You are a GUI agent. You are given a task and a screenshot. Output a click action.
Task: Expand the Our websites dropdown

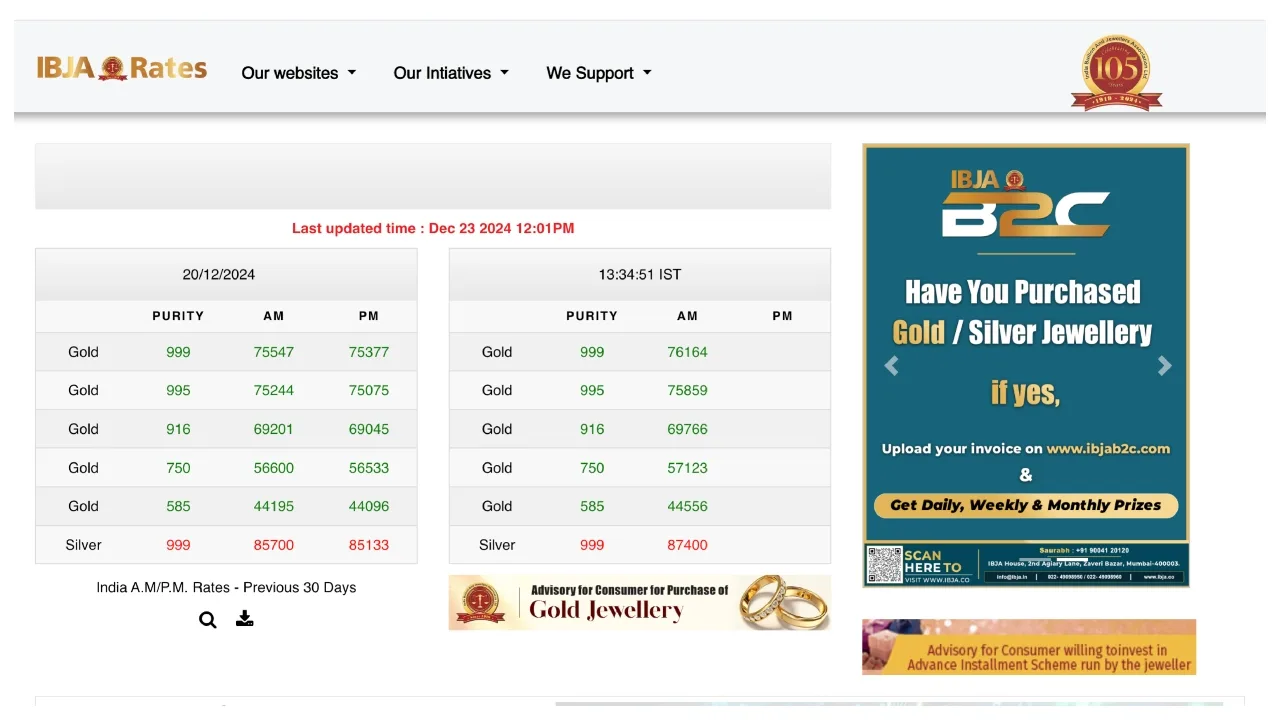(x=298, y=73)
